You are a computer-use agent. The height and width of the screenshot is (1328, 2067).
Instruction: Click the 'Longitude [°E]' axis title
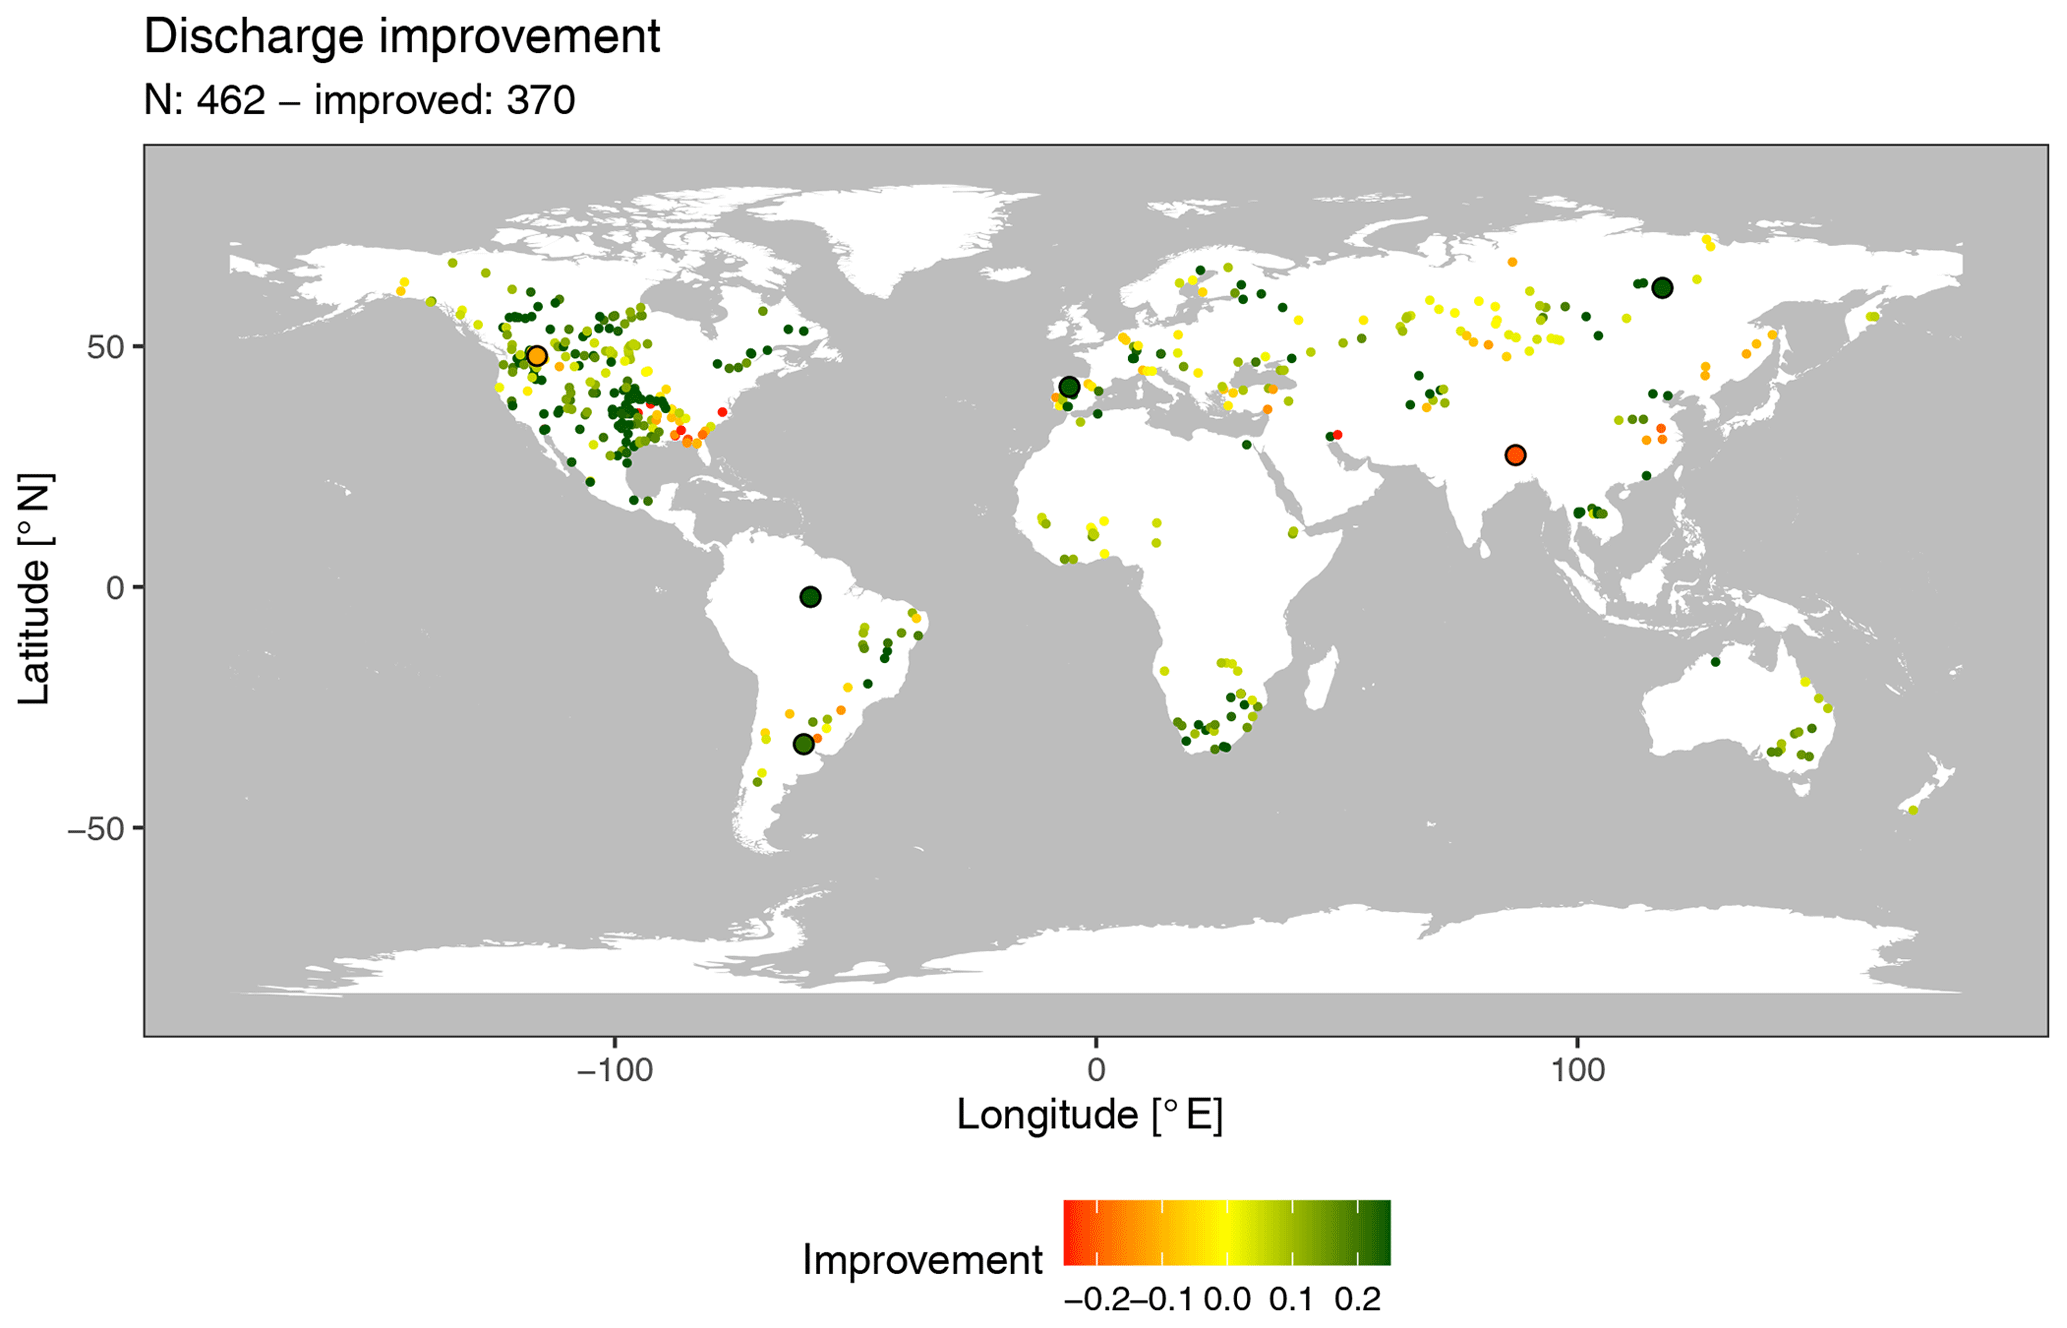[x=1090, y=1114]
